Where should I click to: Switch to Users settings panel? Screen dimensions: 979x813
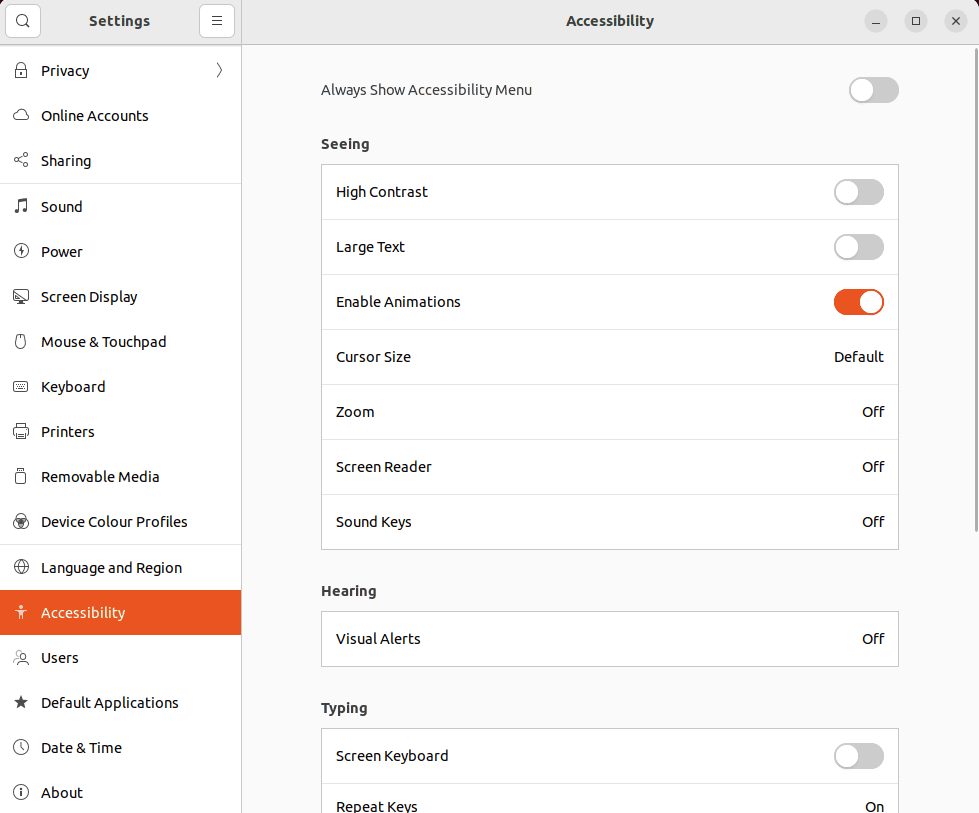coord(121,658)
